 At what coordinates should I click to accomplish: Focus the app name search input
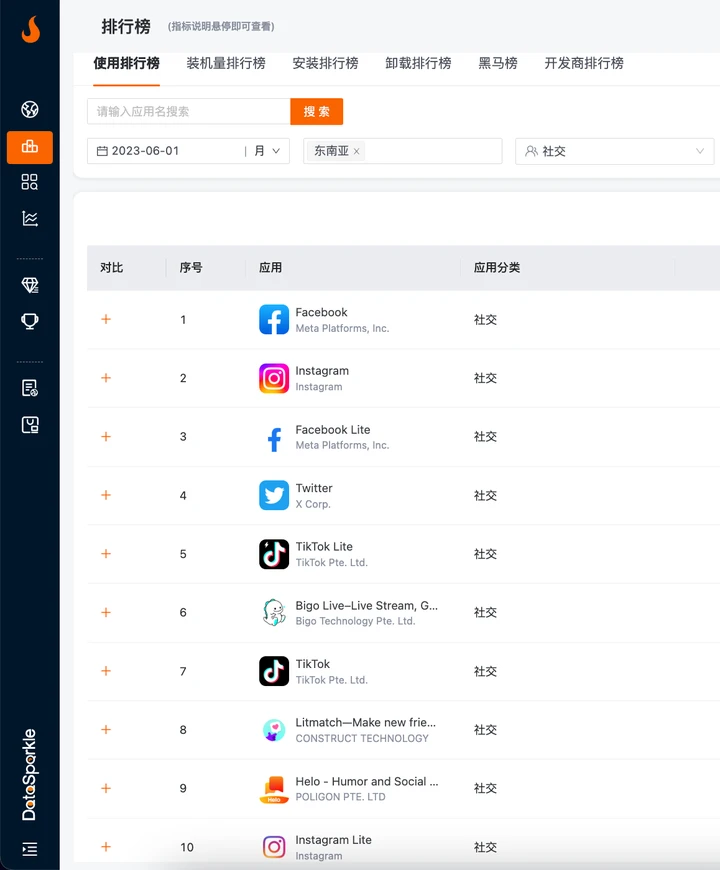coord(189,112)
